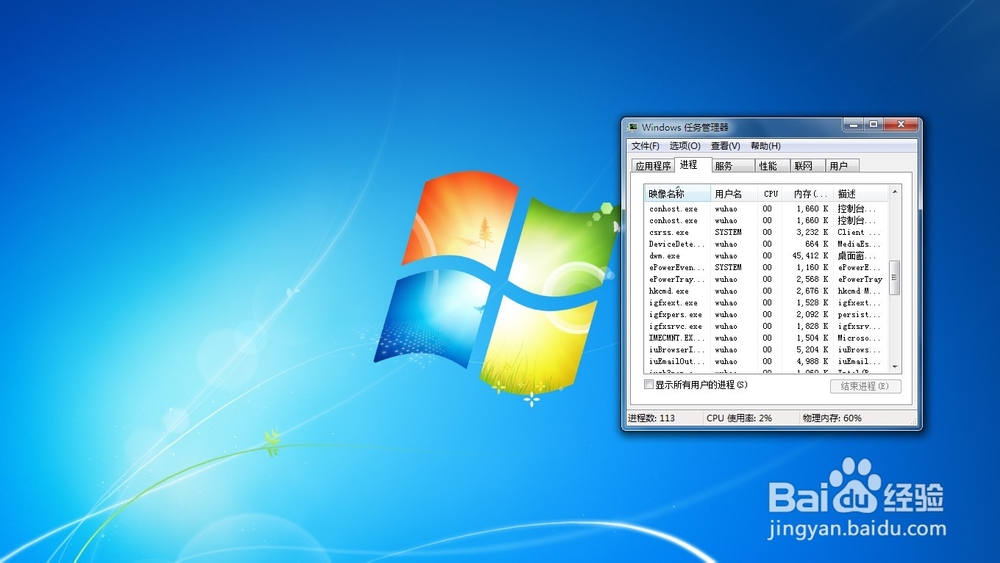1000x563 pixels.
Task: Click the persist... description cell
Action: tap(859, 314)
